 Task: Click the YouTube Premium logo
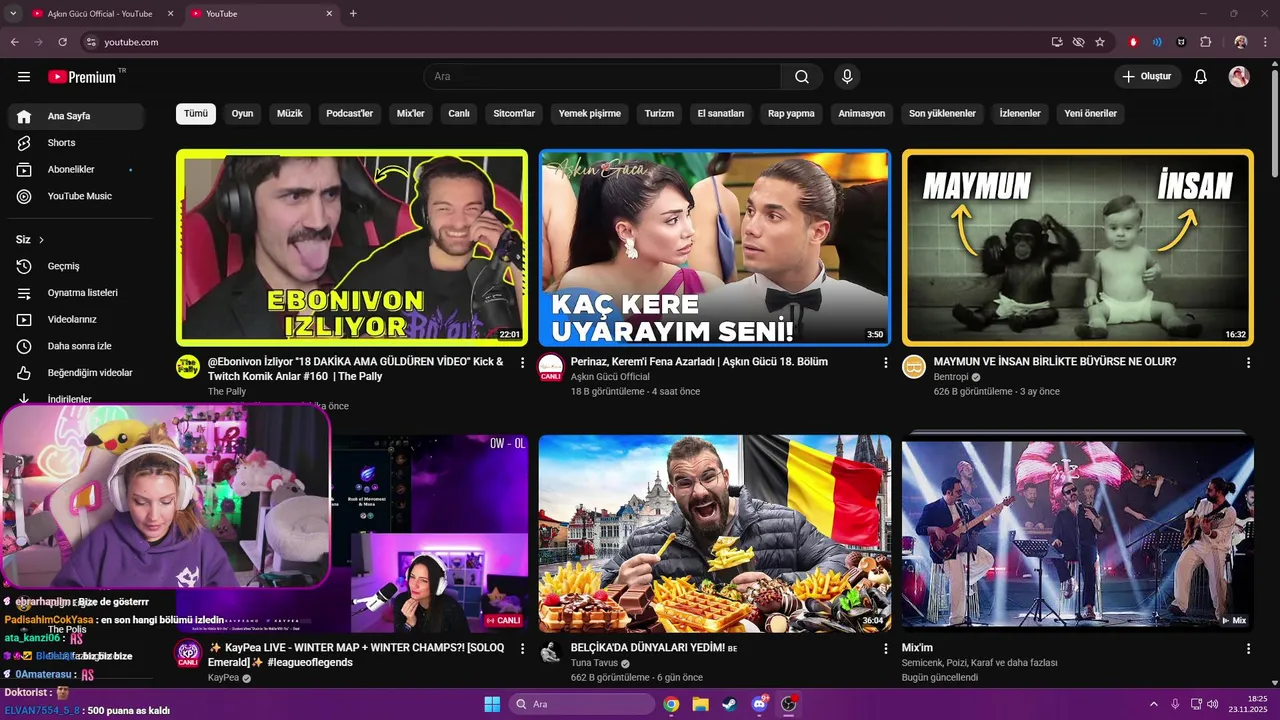tap(82, 77)
